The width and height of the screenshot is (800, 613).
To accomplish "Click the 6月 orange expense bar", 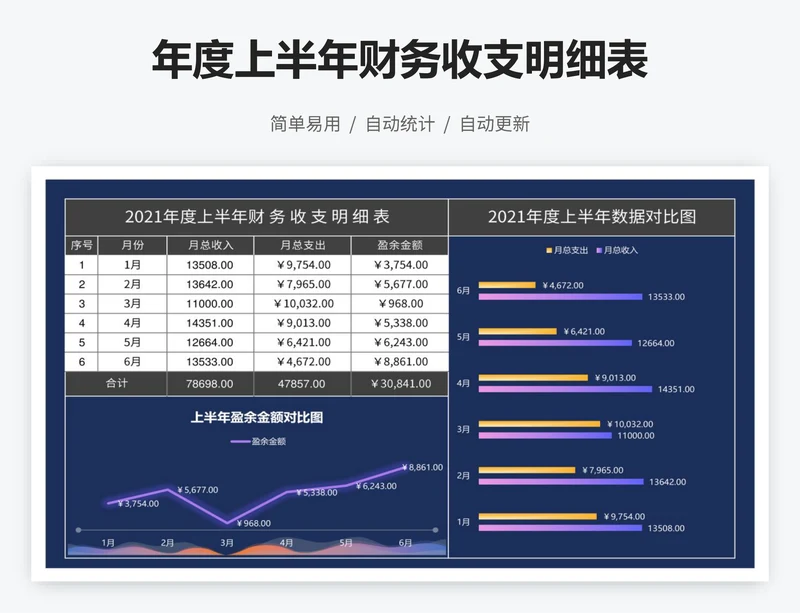I will pyautogui.click(x=507, y=285).
